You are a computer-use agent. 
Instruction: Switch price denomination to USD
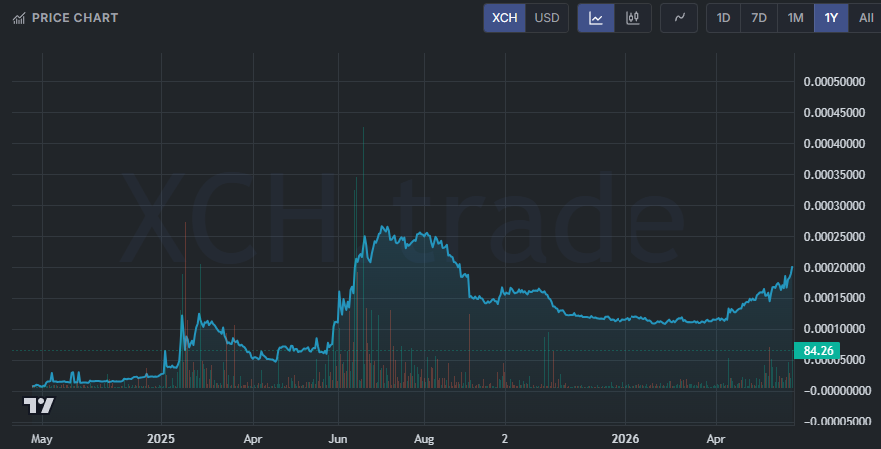(547, 18)
